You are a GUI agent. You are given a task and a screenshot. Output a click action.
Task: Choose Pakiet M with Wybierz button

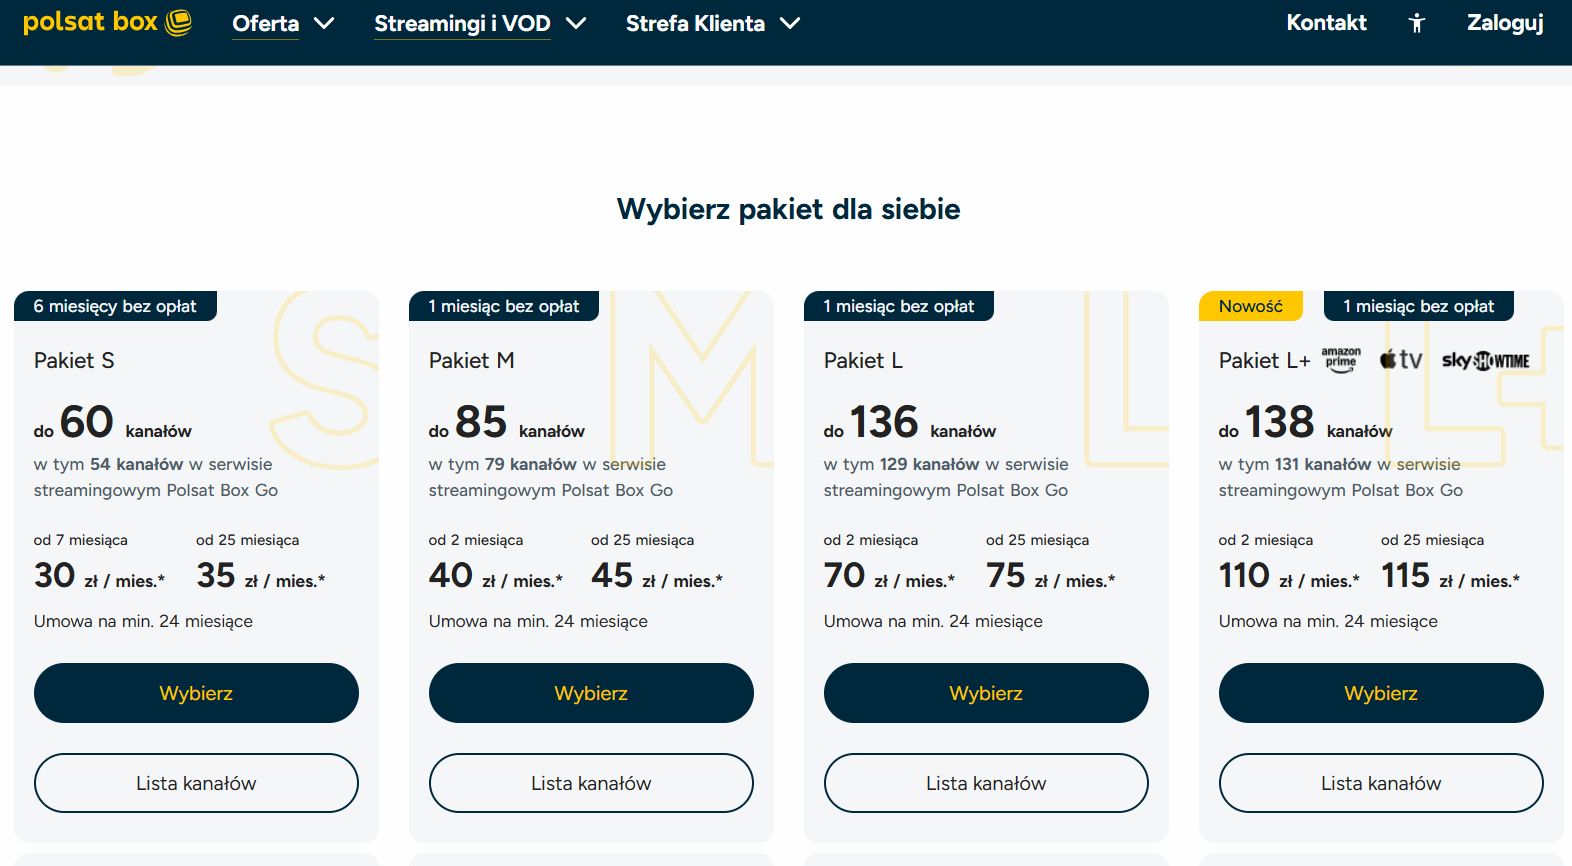coord(591,693)
